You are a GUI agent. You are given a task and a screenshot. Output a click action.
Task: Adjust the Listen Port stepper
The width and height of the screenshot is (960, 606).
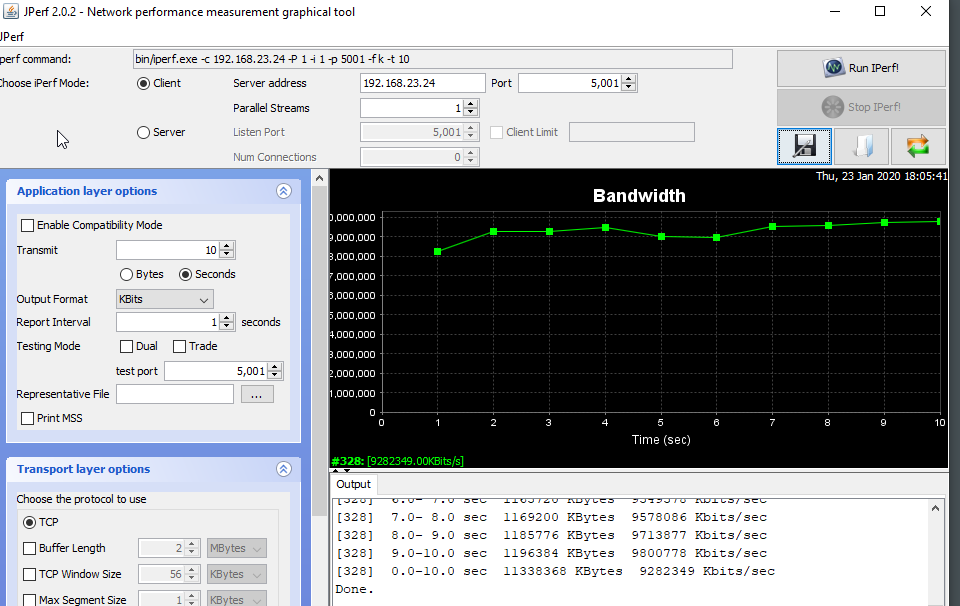[471, 132]
